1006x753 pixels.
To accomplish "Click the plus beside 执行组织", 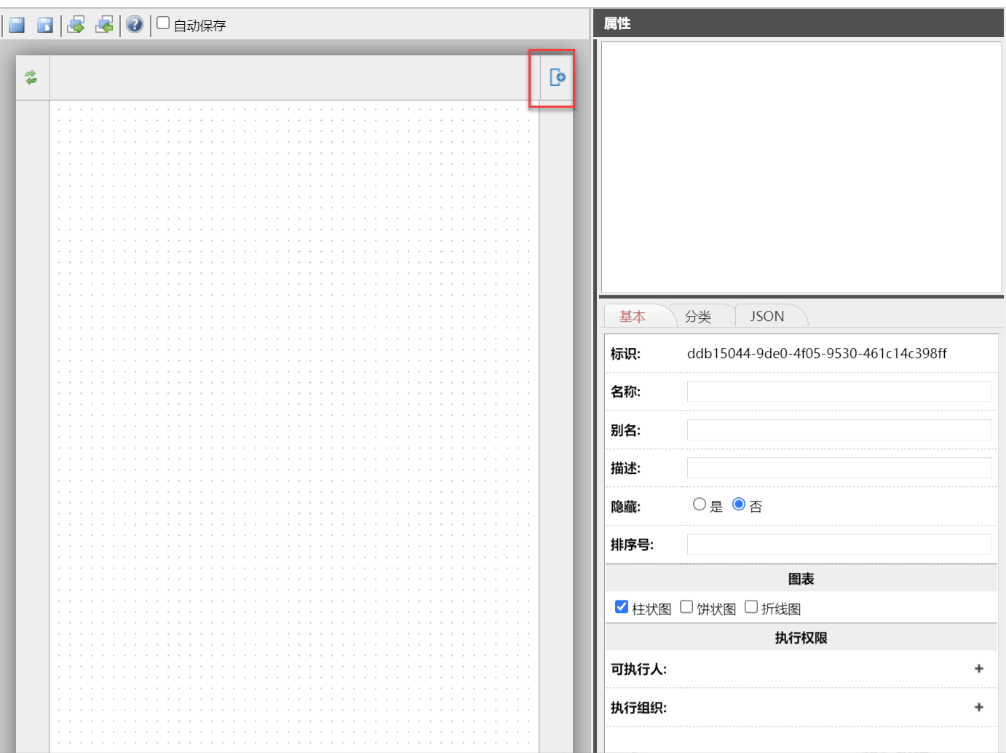I will pos(978,707).
